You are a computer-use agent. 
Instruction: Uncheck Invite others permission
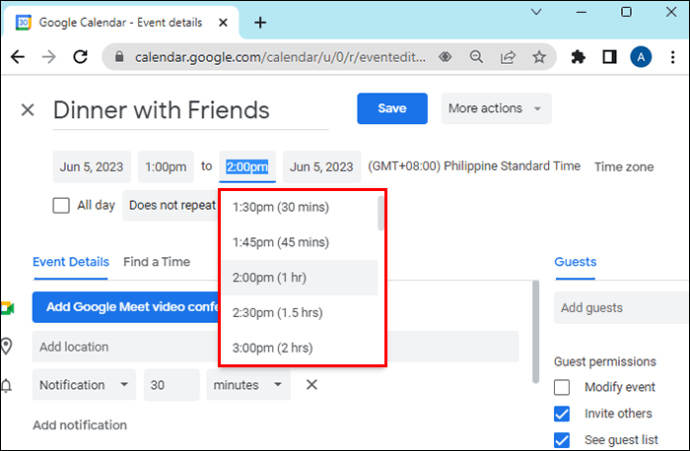pos(563,413)
